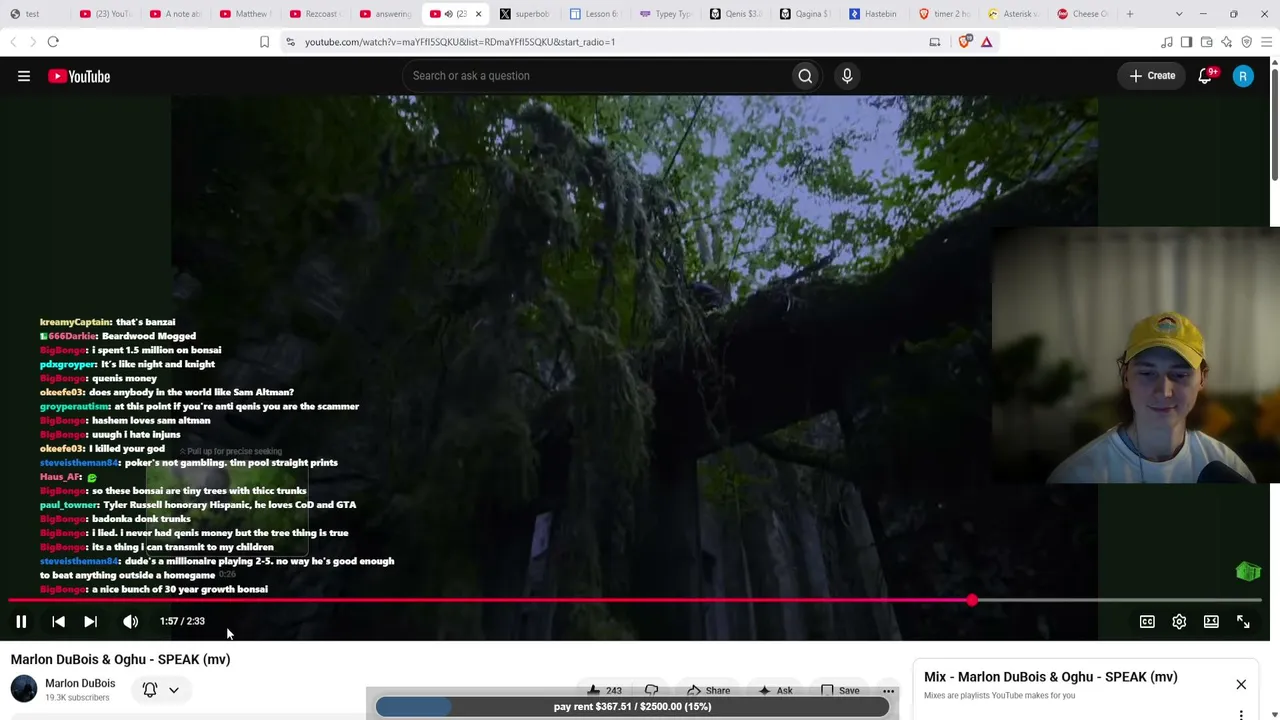Open a new browser tab
Image resolution: width=1280 pixels, height=720 pixels.
coord(1130,14)
